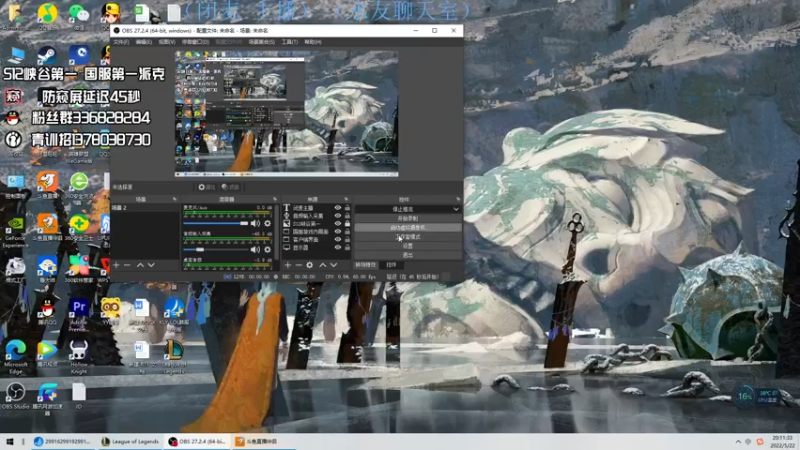Screen dimensions: 800x450
Task: Click the Start Recording button
Action: pos(408,218)
